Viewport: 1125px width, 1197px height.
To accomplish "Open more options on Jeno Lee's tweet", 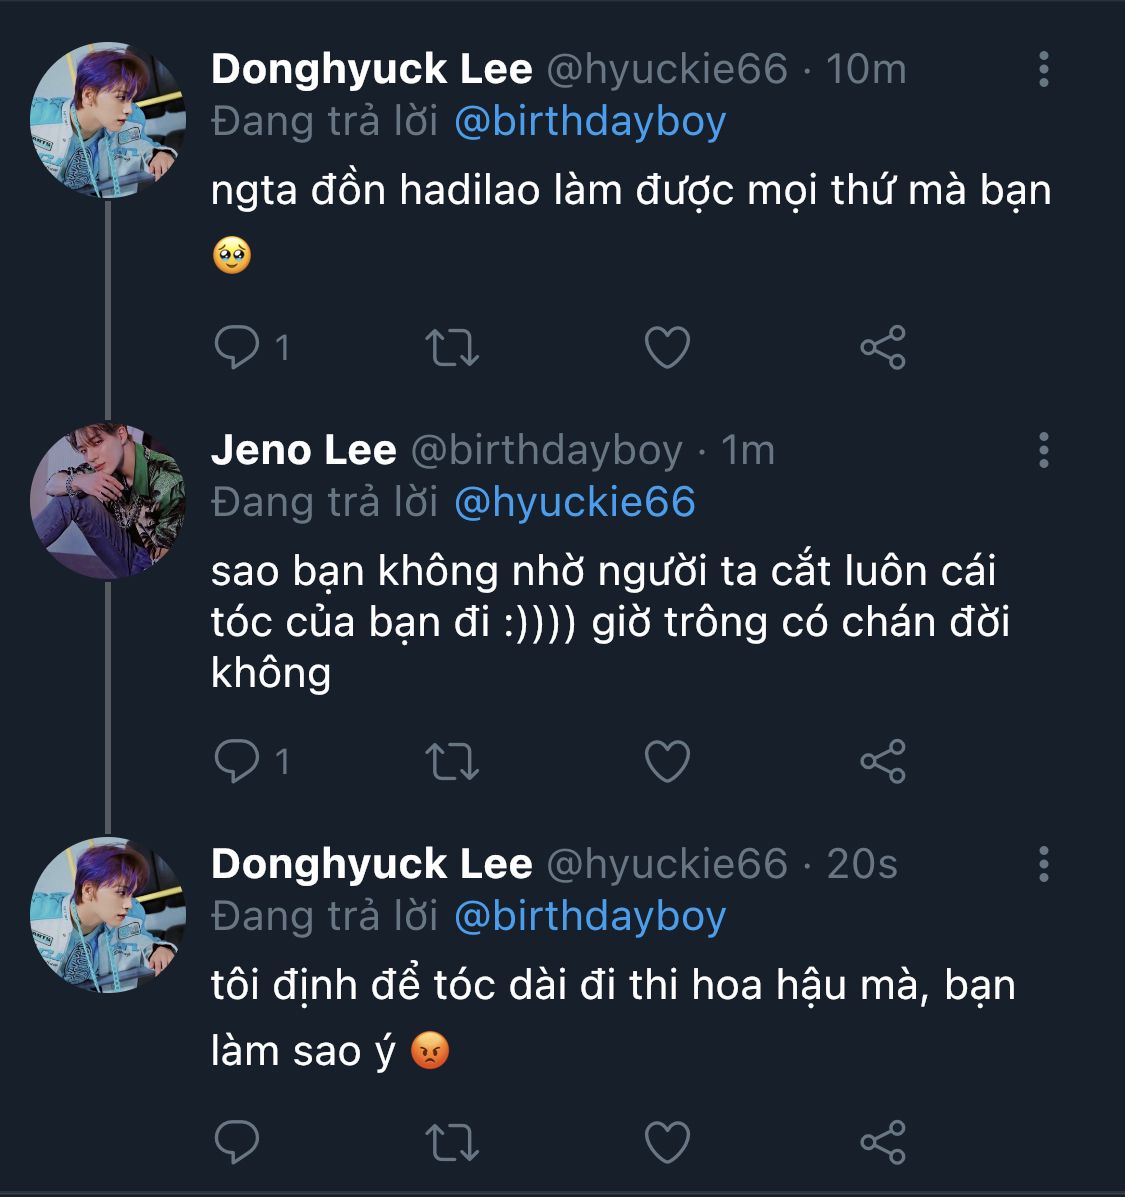I will 1043,451.
